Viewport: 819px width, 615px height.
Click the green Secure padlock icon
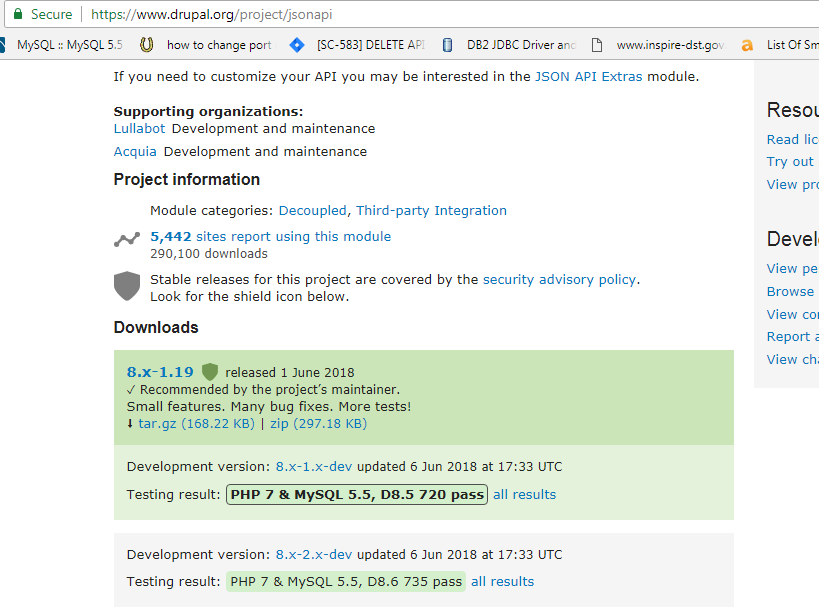[18, 14]
